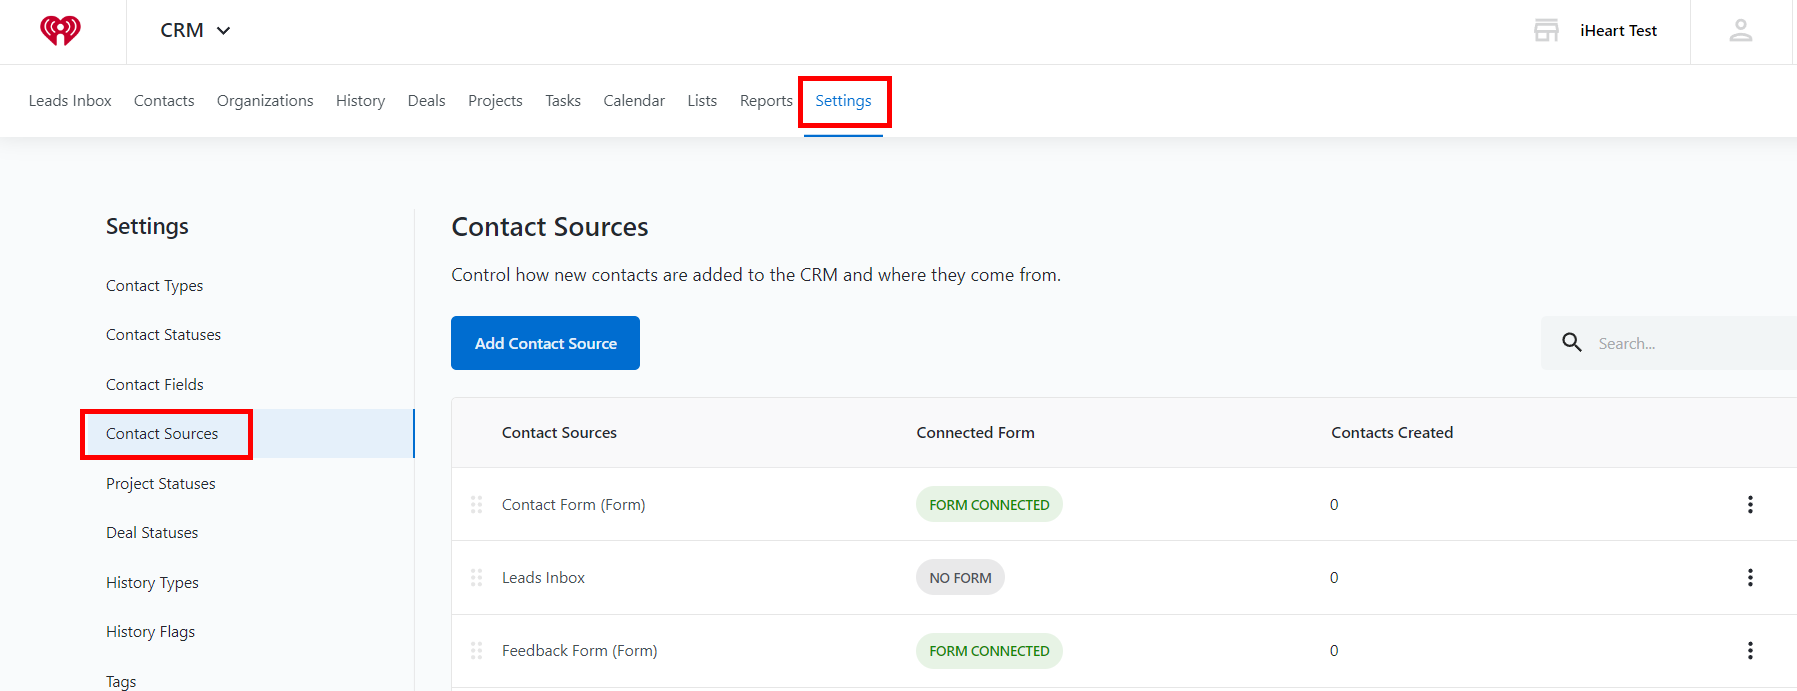Open the iHeart Test account selector
1797x691 pixels.
coord(1618,31)
